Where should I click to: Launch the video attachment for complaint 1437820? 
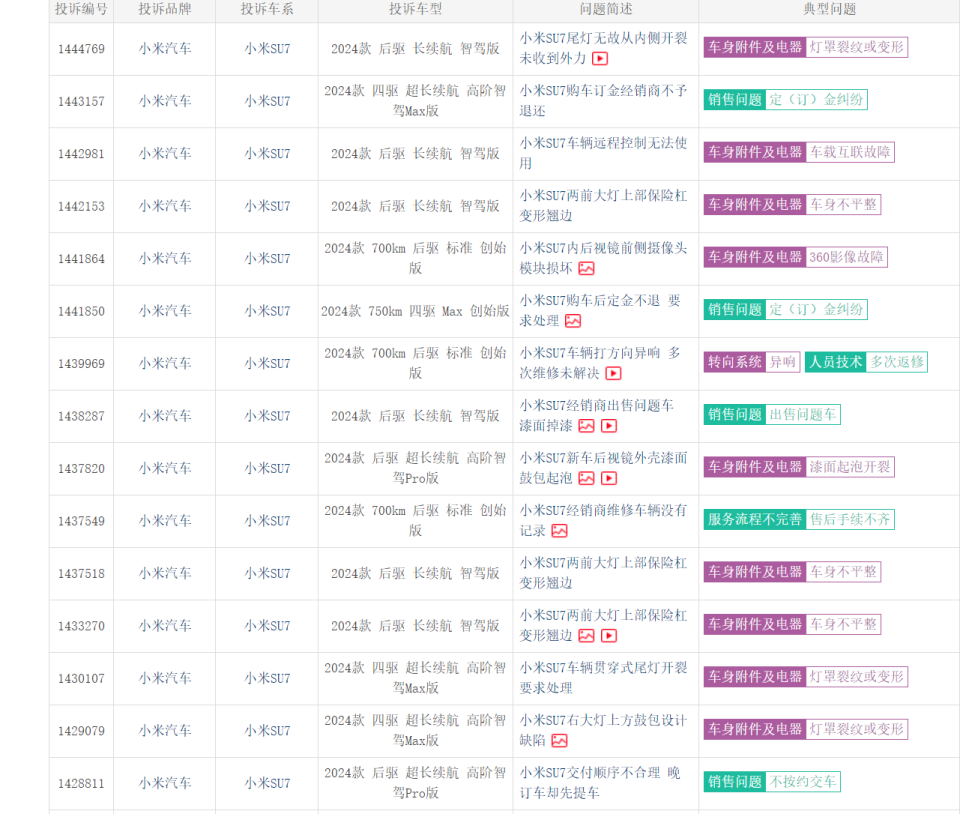click(609, 479)
